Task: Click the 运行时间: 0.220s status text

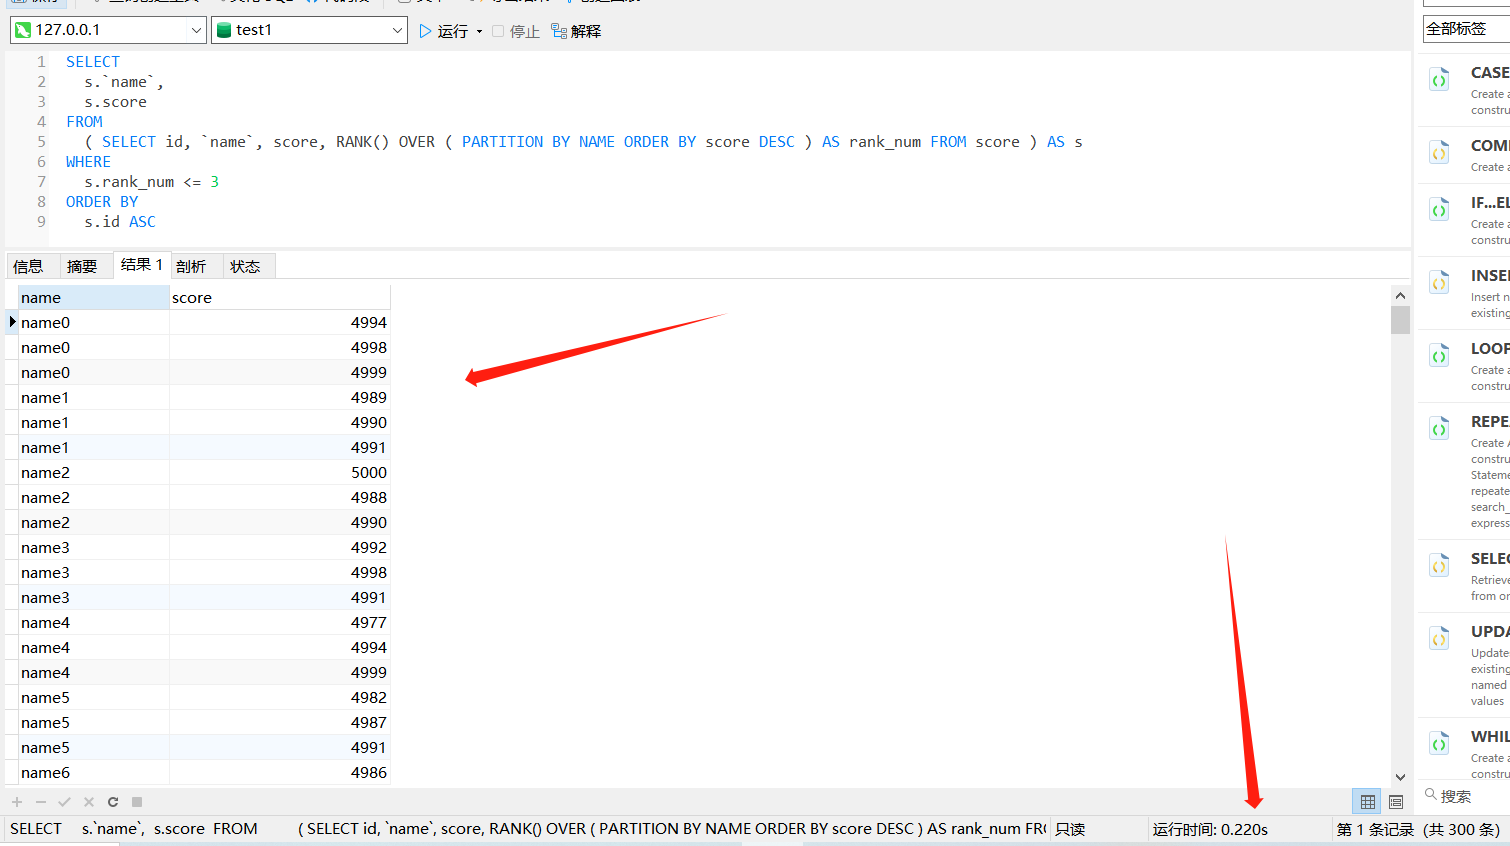Action: point(1210,829)
